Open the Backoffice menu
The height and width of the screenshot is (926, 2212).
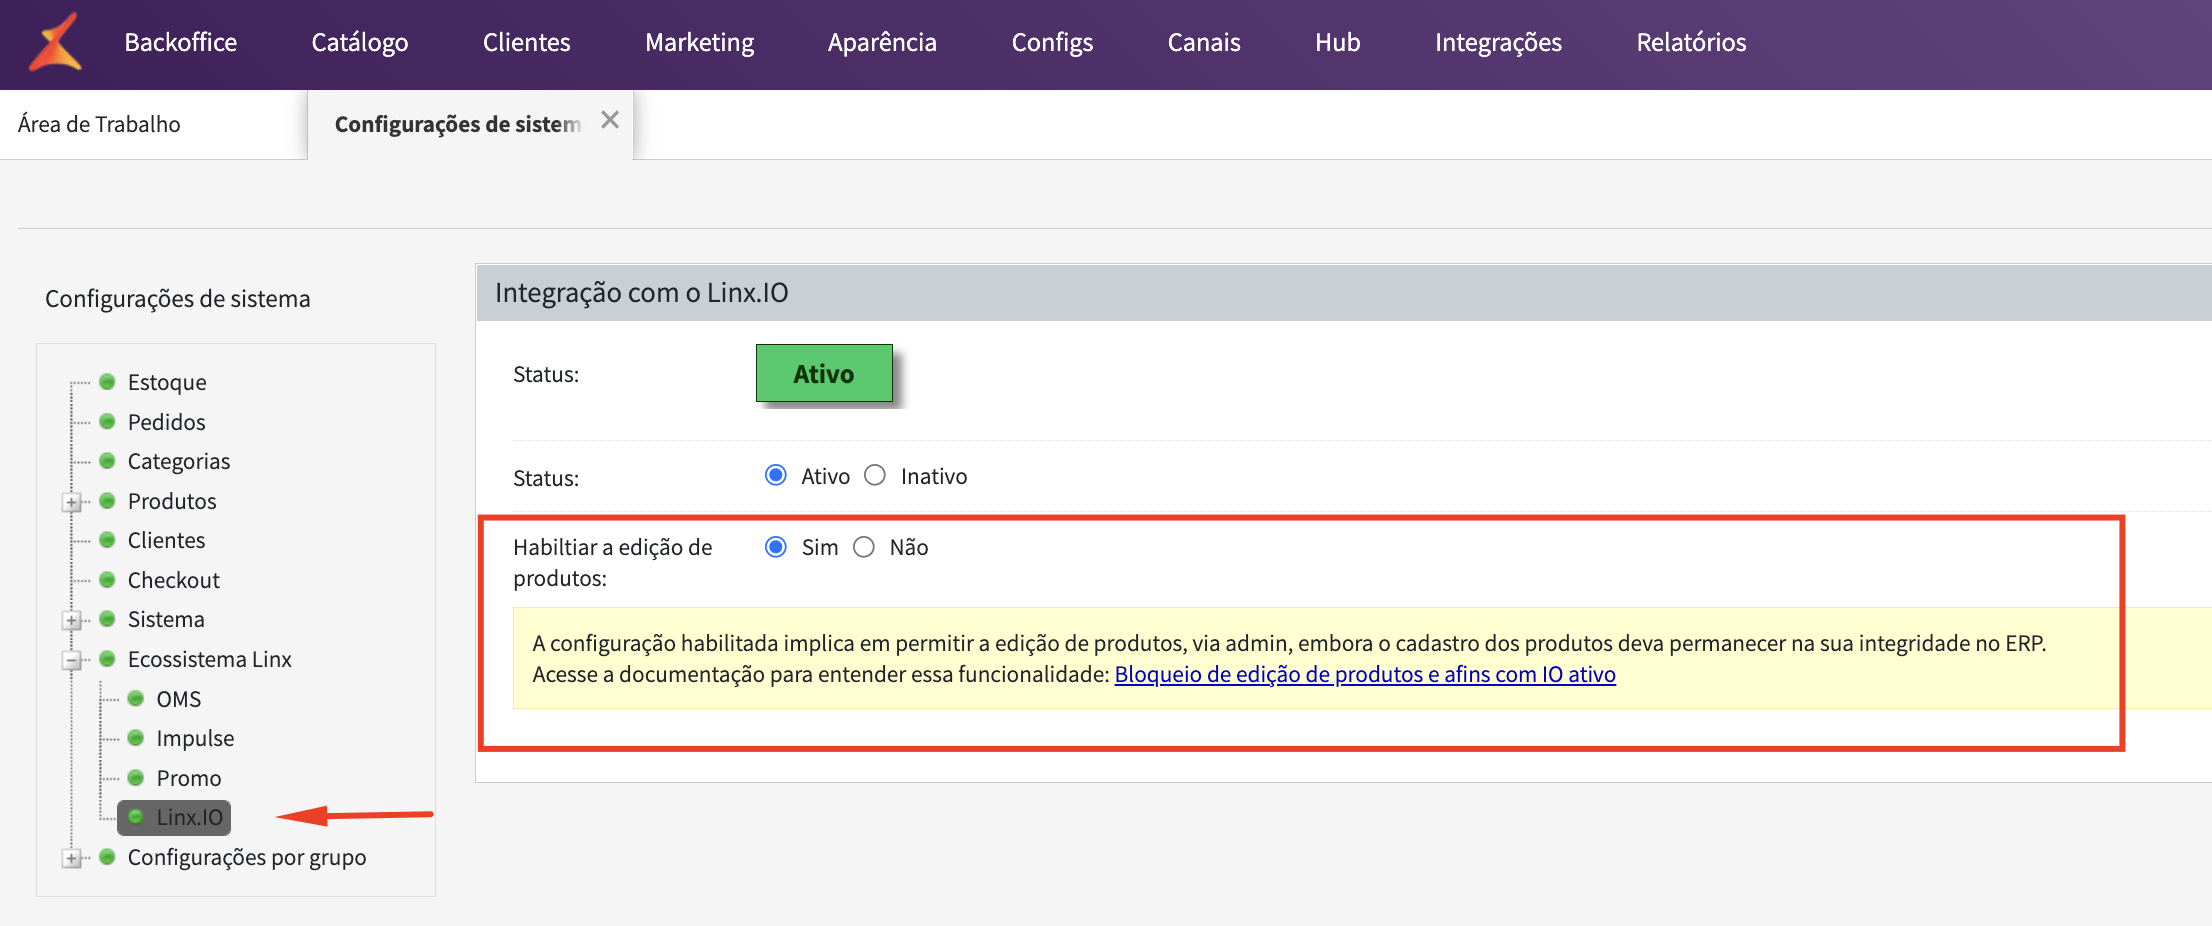pos(180,42)
